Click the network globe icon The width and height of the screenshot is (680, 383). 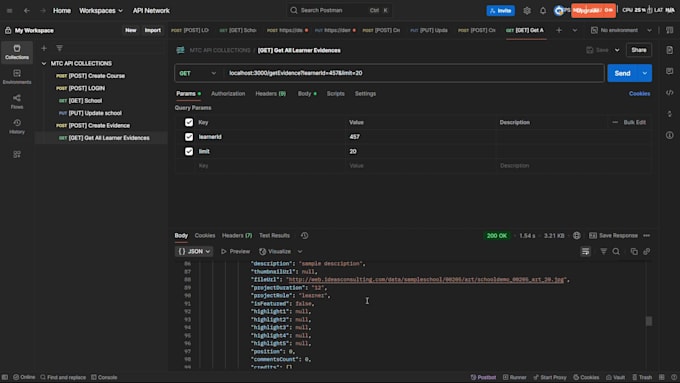pos(576,236)
